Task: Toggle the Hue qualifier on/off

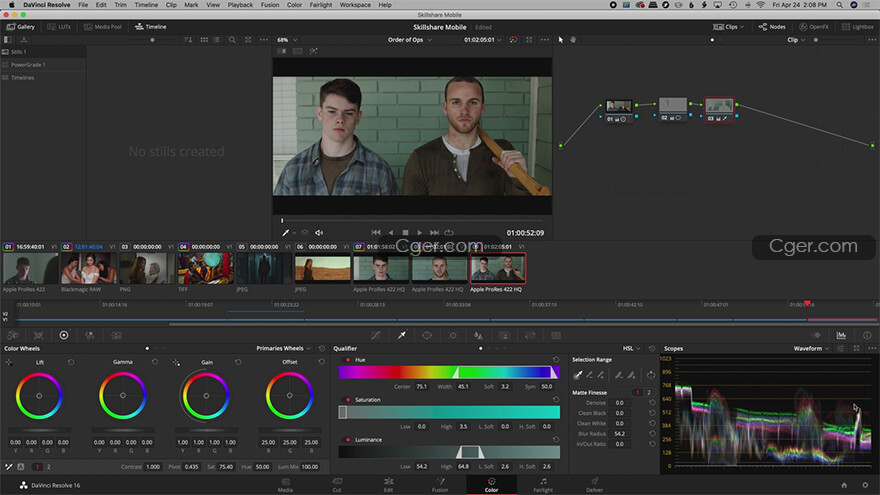Action: point(348,360)
